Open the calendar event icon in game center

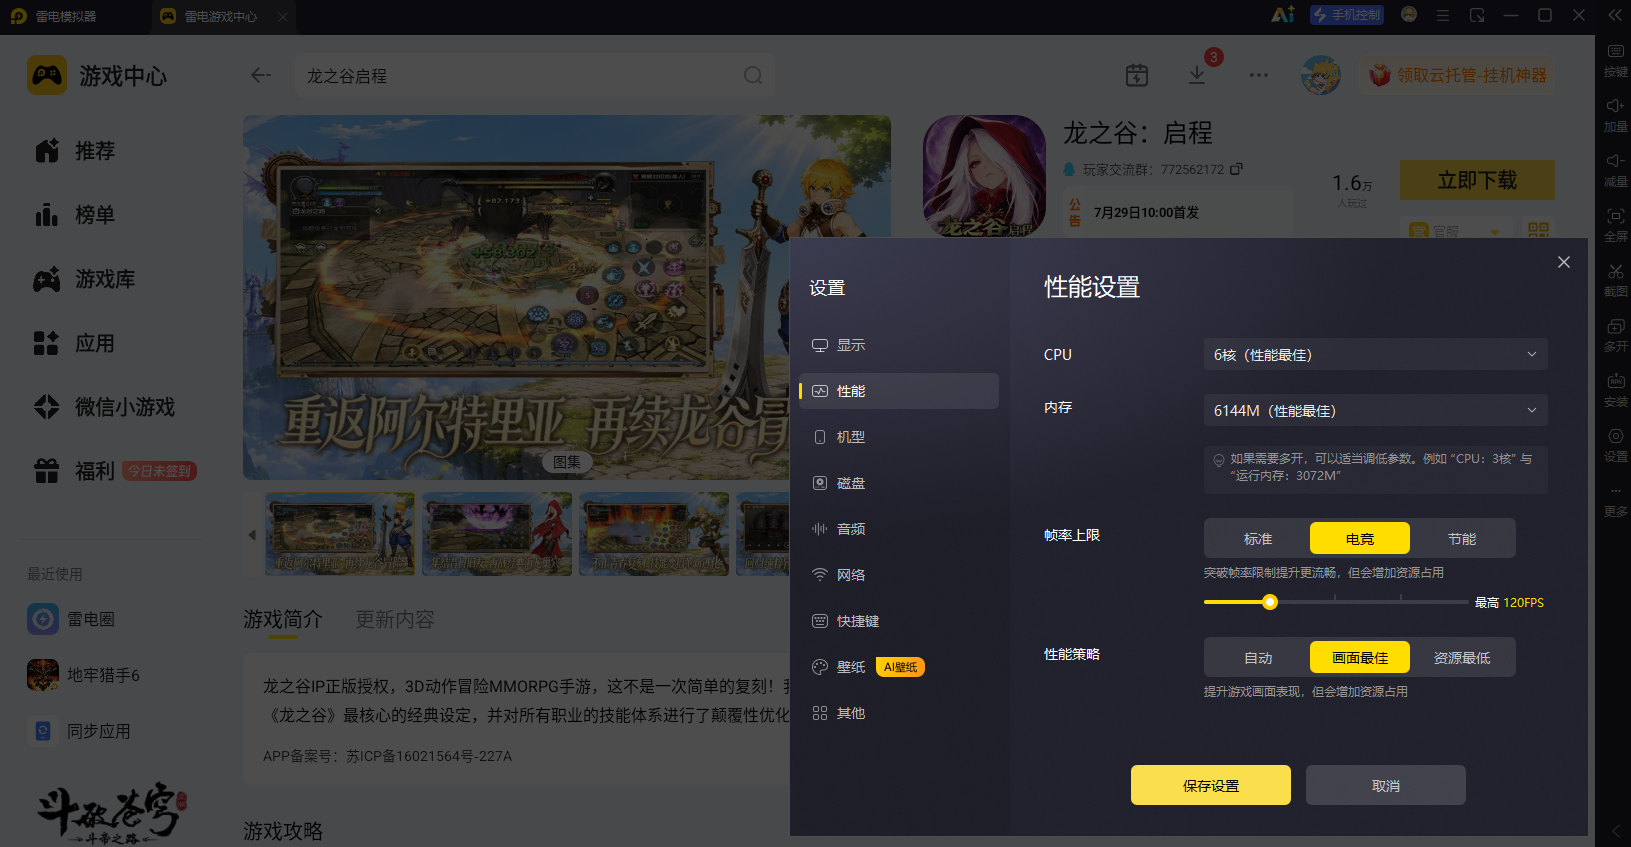point(1137,75)
